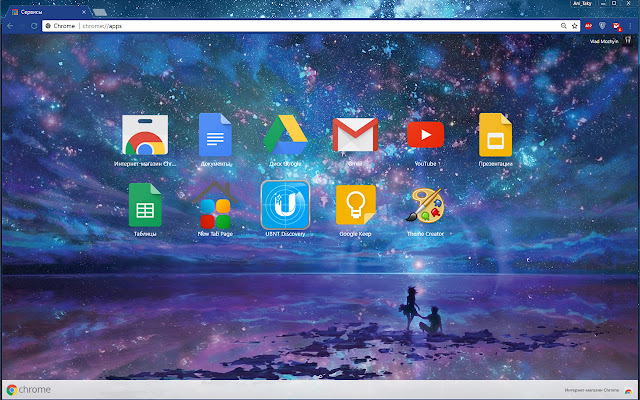The image size is (640, 400).
Task: Open the Adblock Plus extension icon
Action: click(588, 26)
